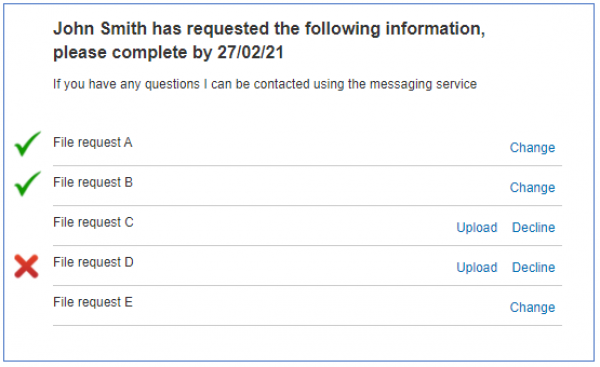600x367 pixels.
Task: Select the File request A label
Action: coord(93,143)
